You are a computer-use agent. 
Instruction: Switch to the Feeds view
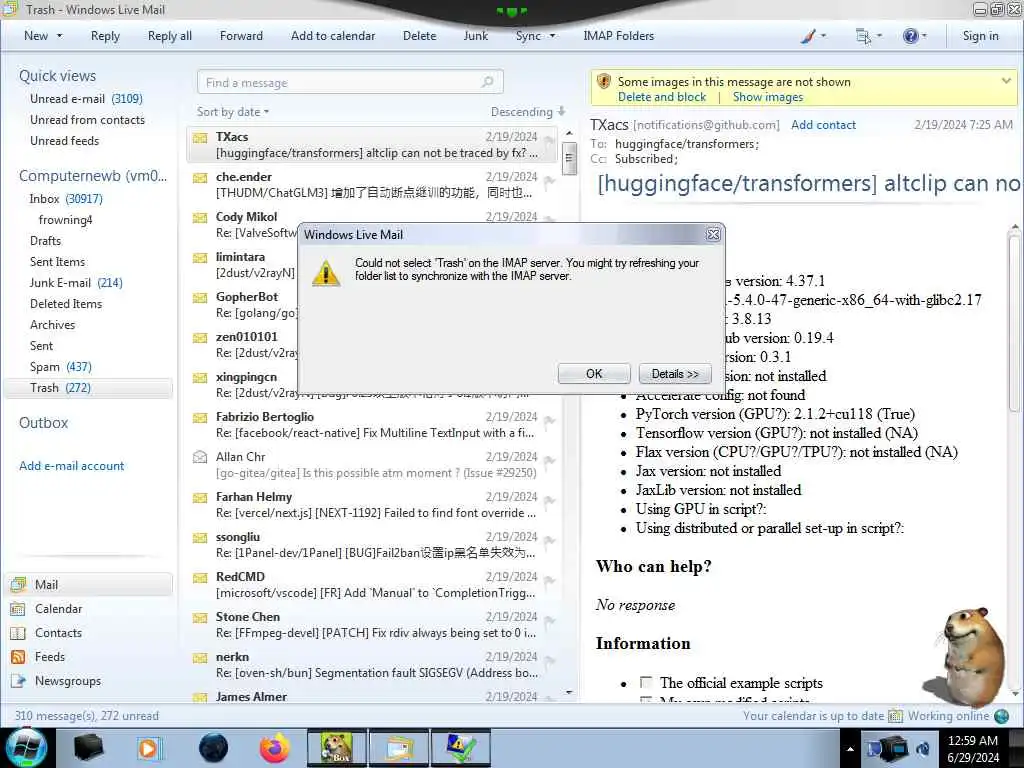click(x=50, y=657)
